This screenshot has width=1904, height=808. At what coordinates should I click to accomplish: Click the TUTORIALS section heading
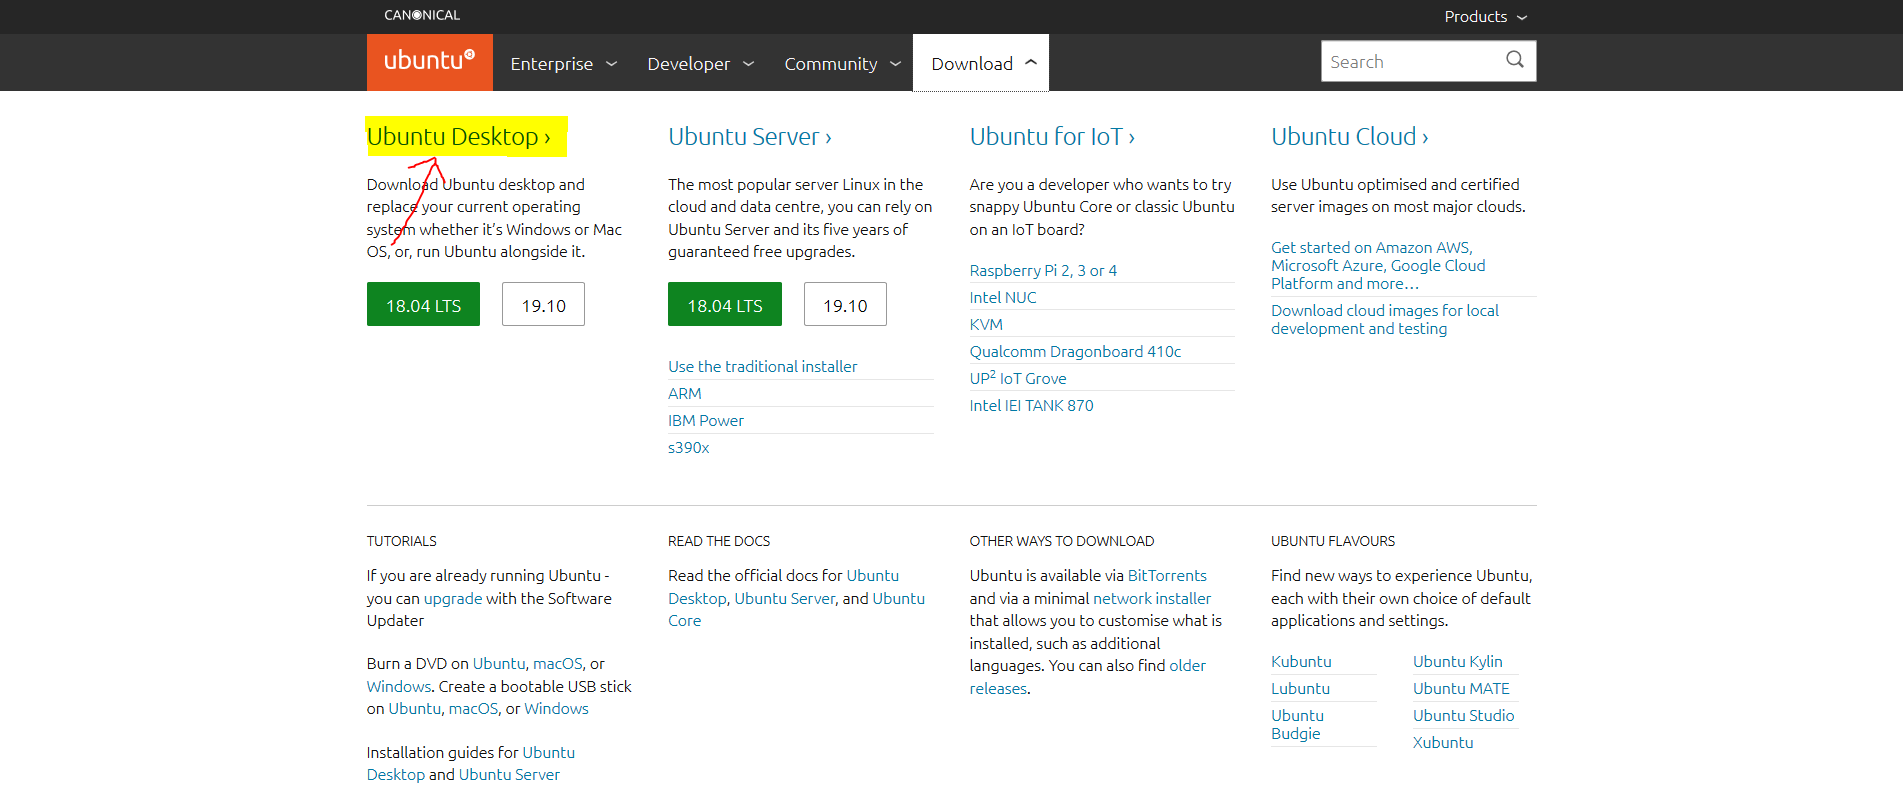tap(402, 541)
